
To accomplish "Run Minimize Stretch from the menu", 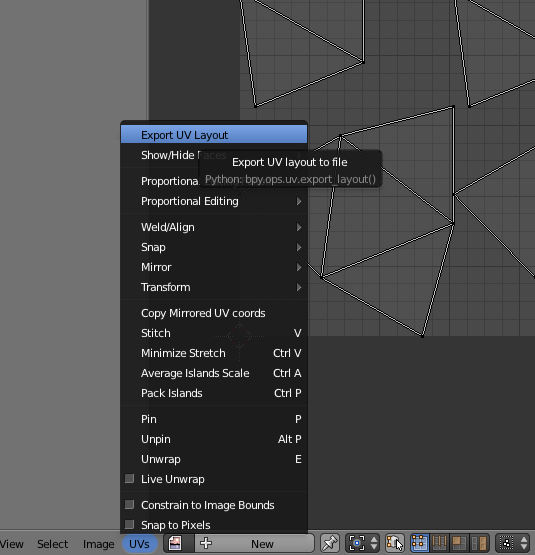I will (x=214, y=353).
